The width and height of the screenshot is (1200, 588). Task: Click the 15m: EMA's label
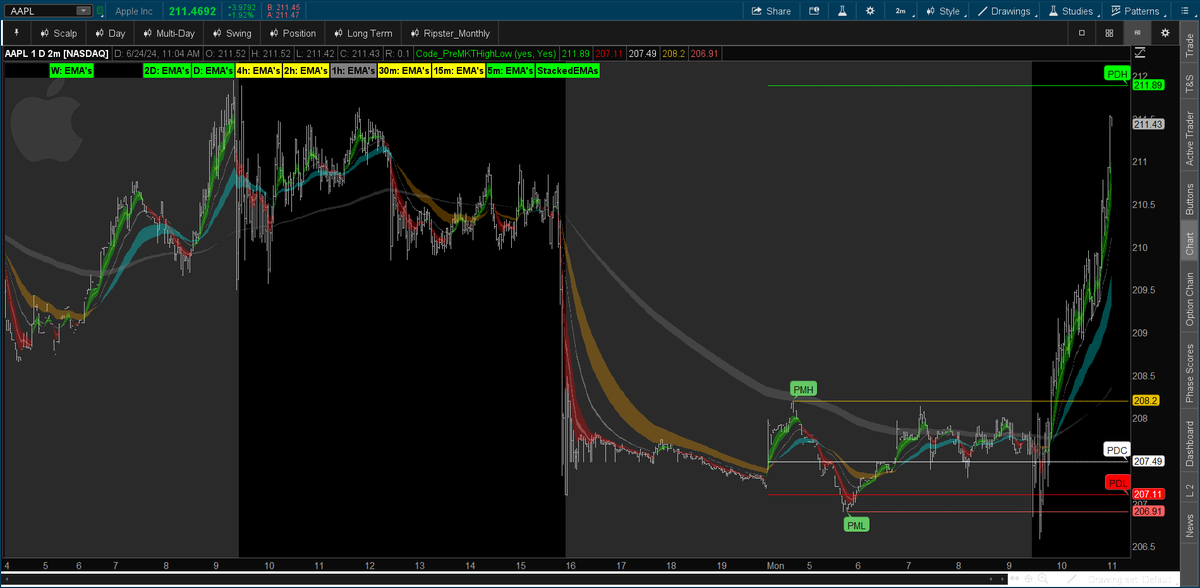click(458, 71)
